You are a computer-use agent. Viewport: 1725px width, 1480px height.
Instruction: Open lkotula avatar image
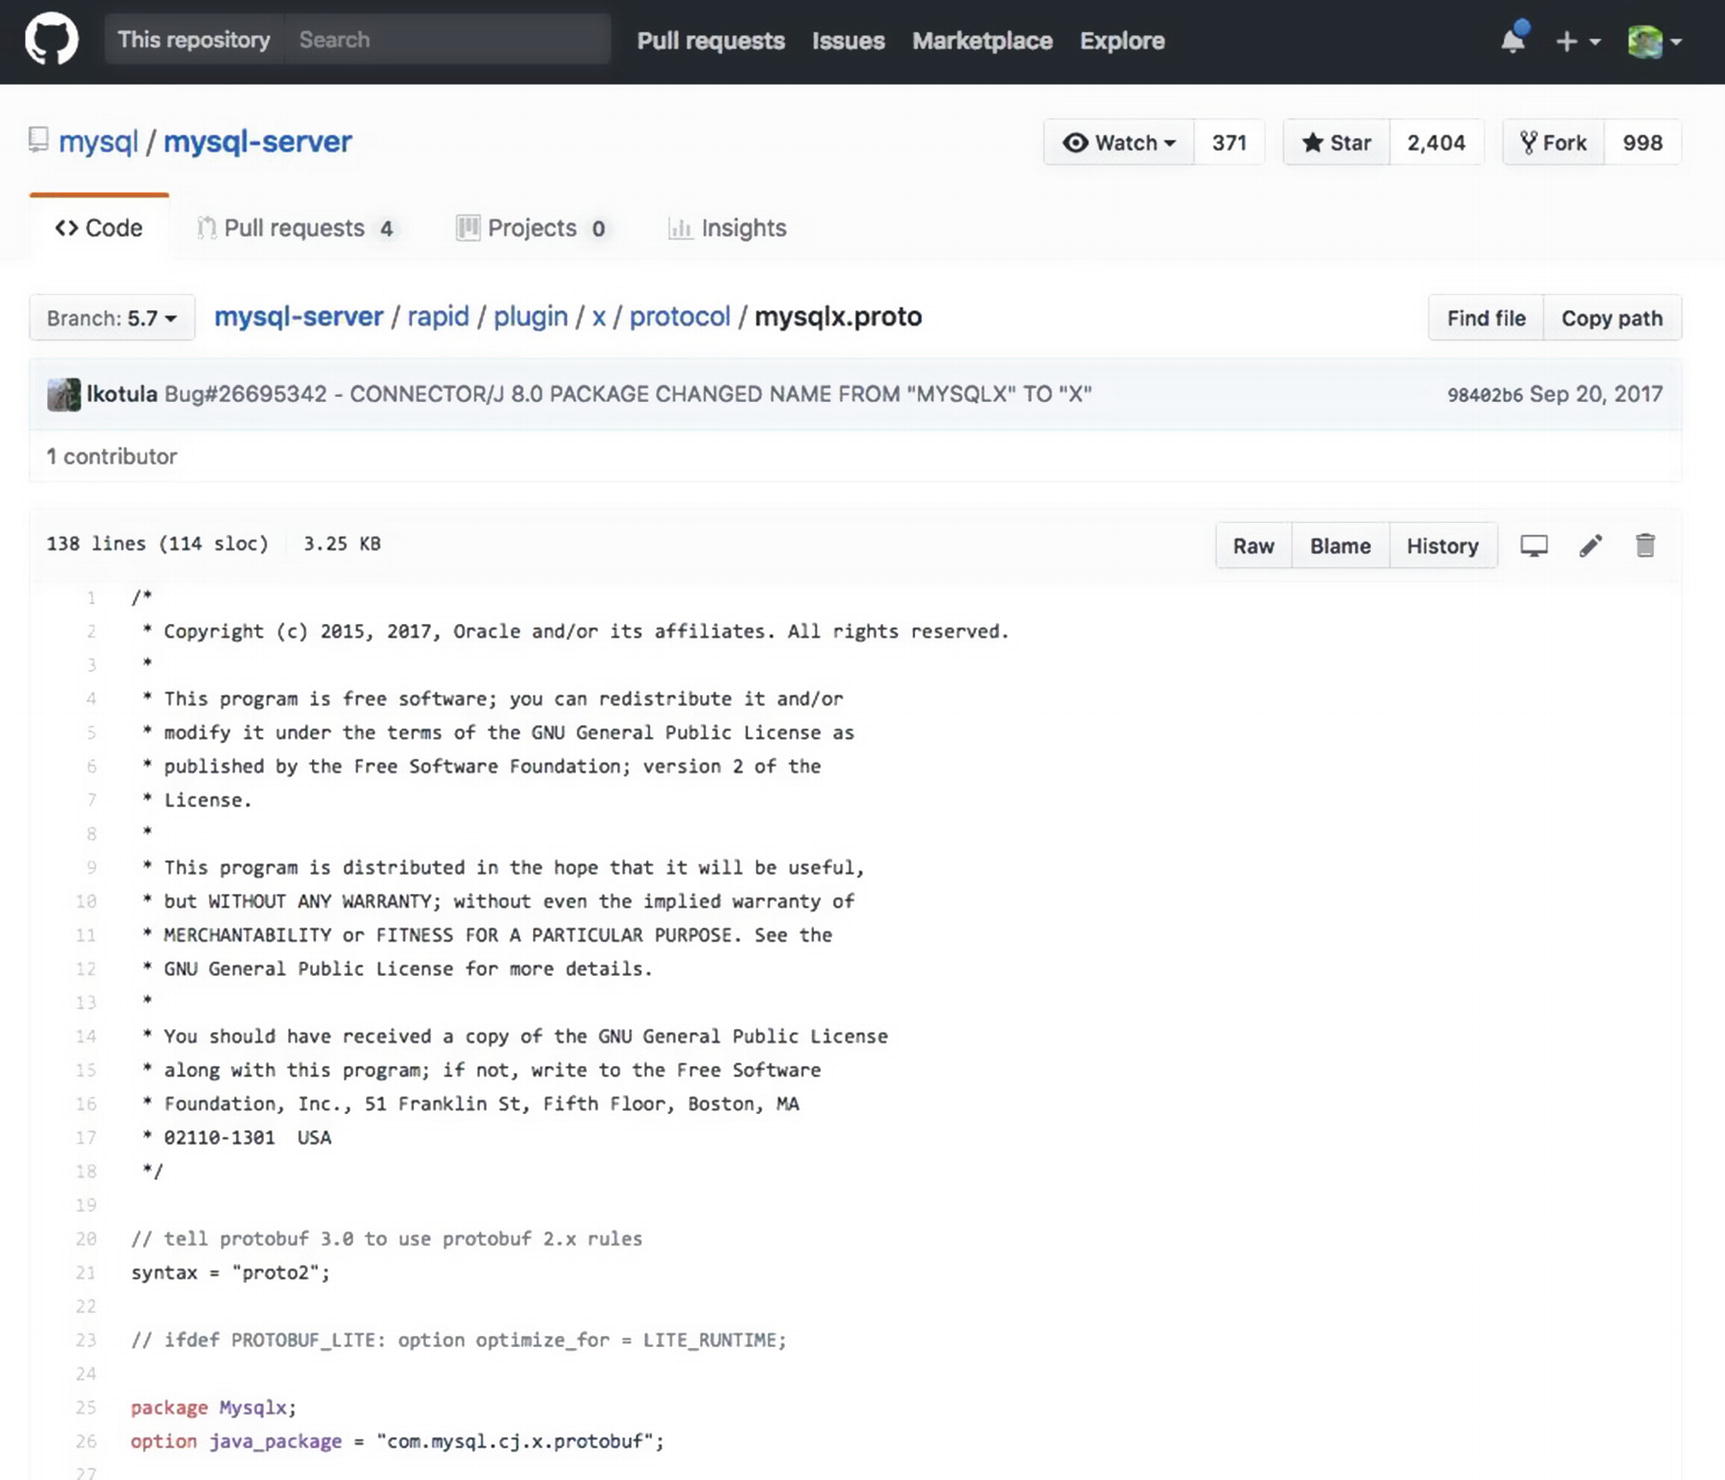pos(64,394)
